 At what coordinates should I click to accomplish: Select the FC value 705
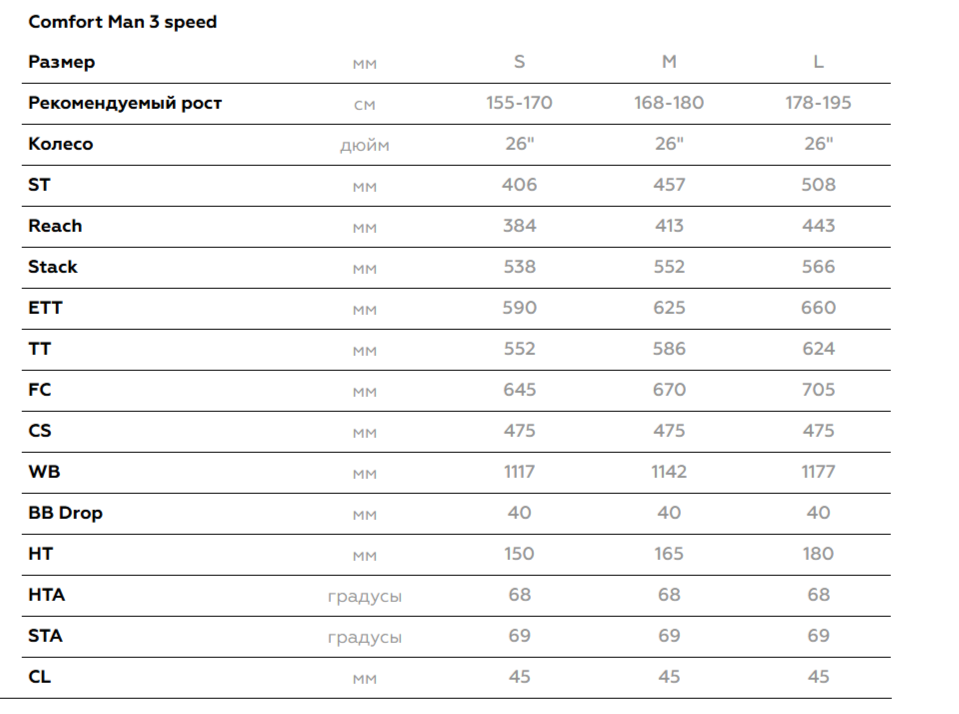click(x=818, y=390)
